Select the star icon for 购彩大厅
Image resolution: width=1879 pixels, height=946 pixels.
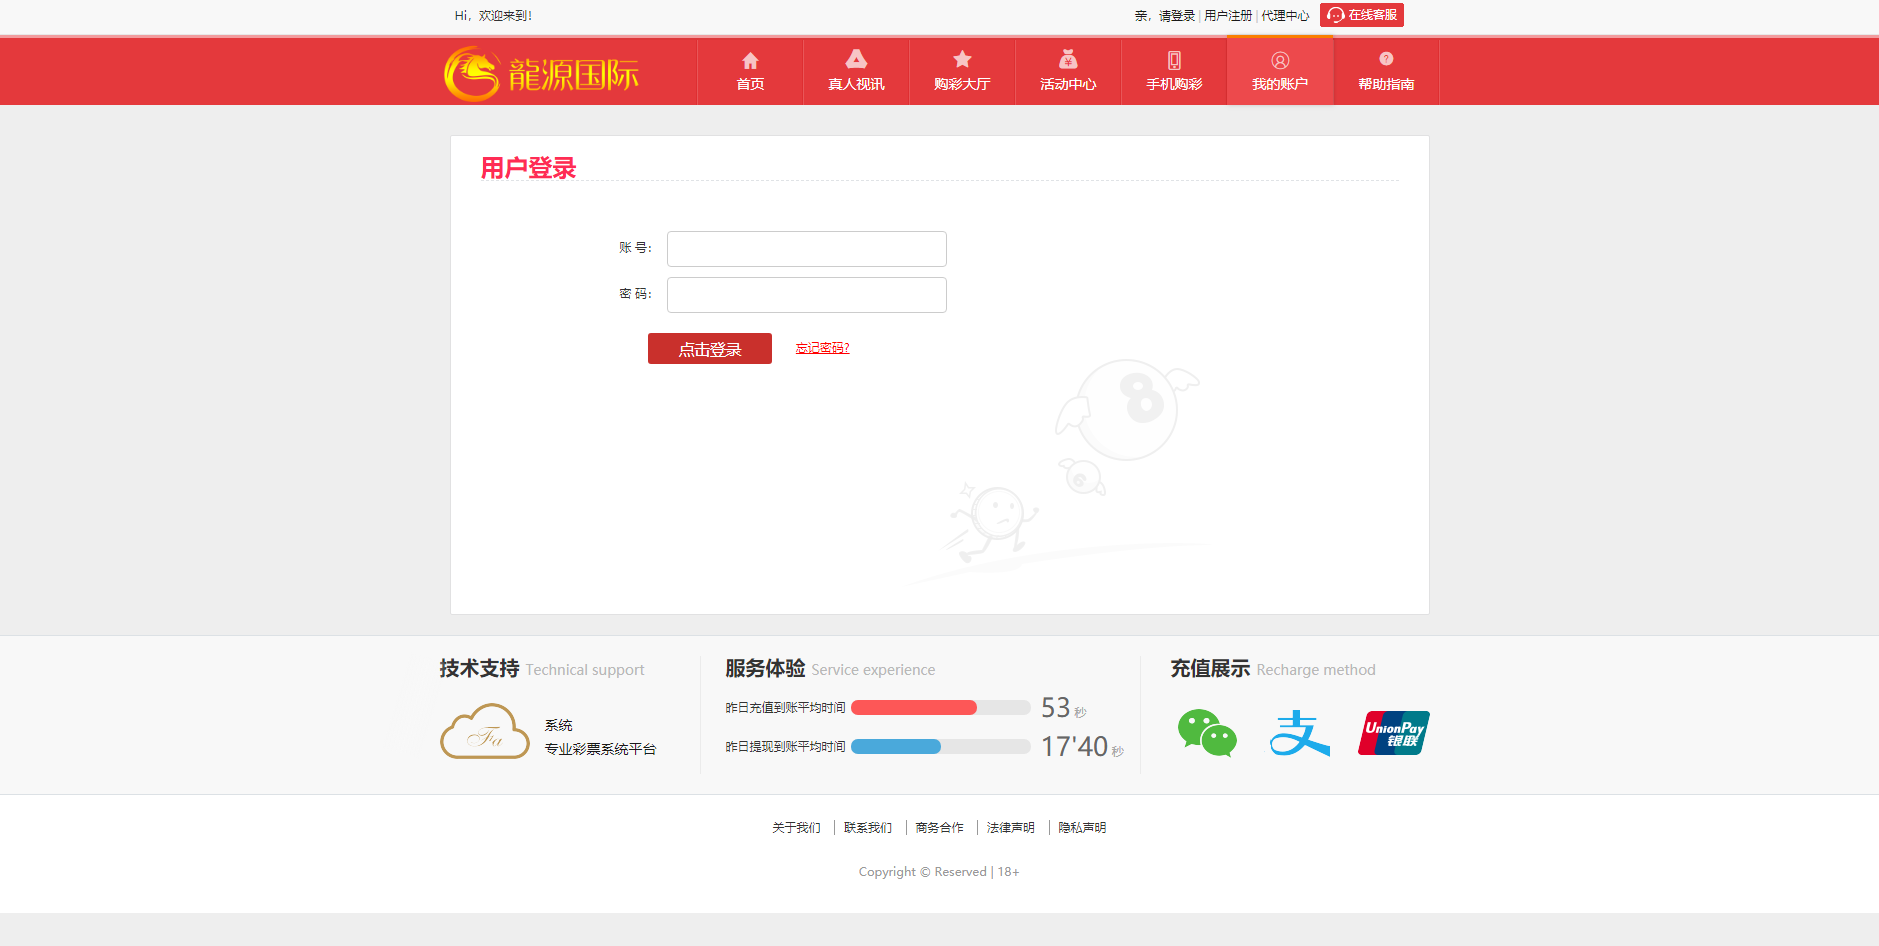[x=962, y=60]
